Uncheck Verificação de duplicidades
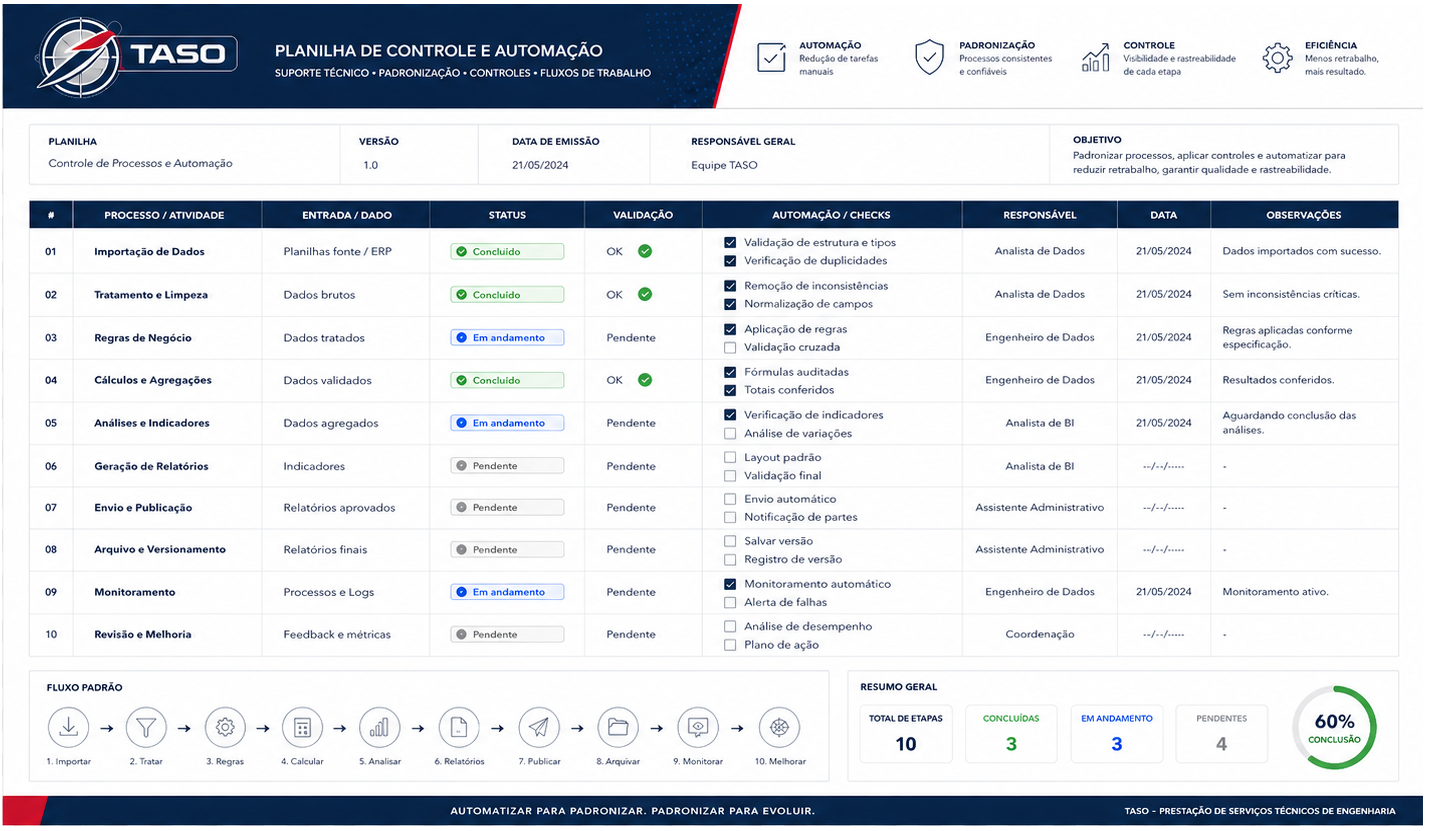 pyautogui.click(x=730, y=260)
